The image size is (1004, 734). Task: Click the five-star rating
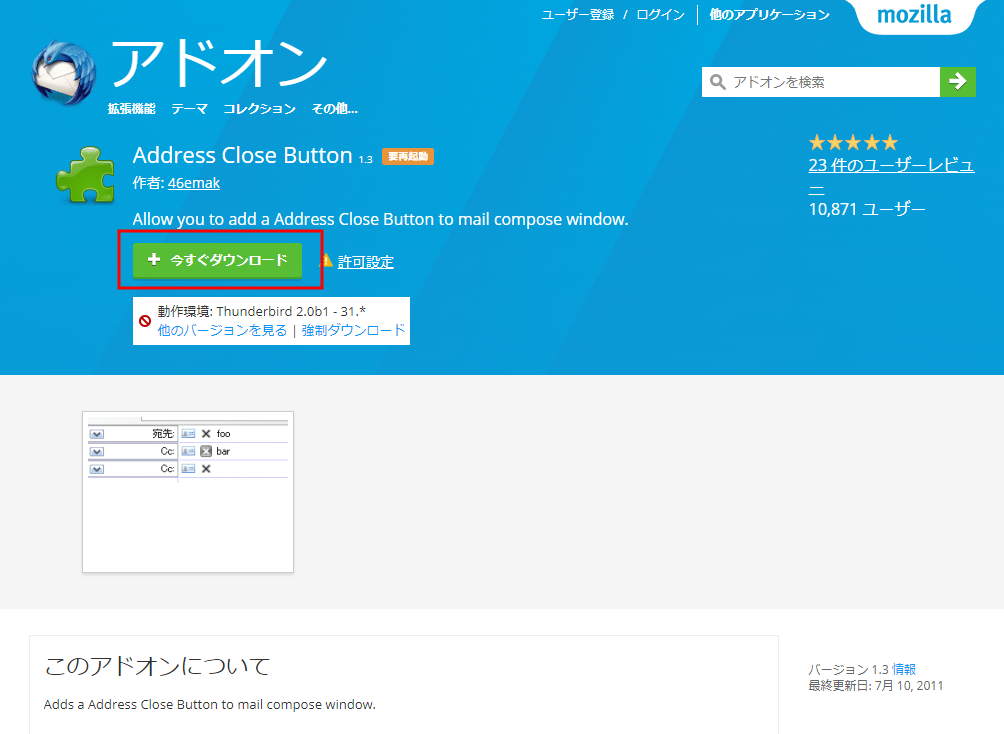(853, 142)
